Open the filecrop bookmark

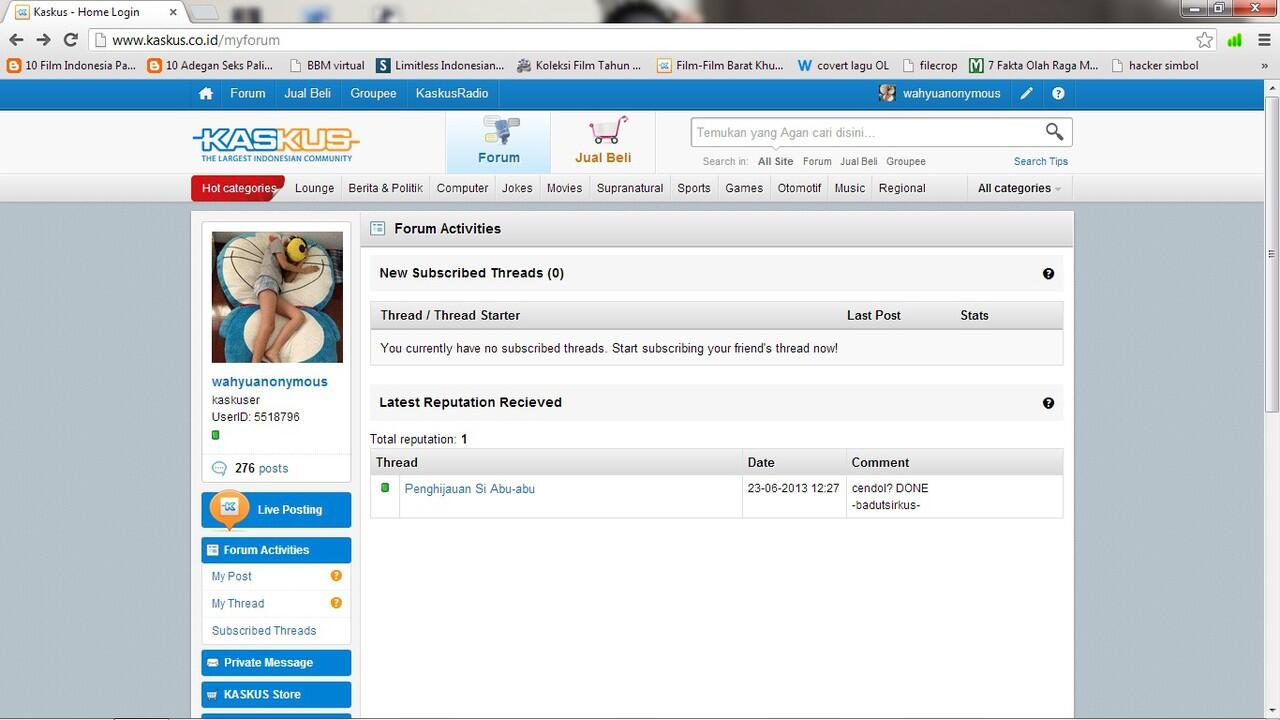coord(929,65)
